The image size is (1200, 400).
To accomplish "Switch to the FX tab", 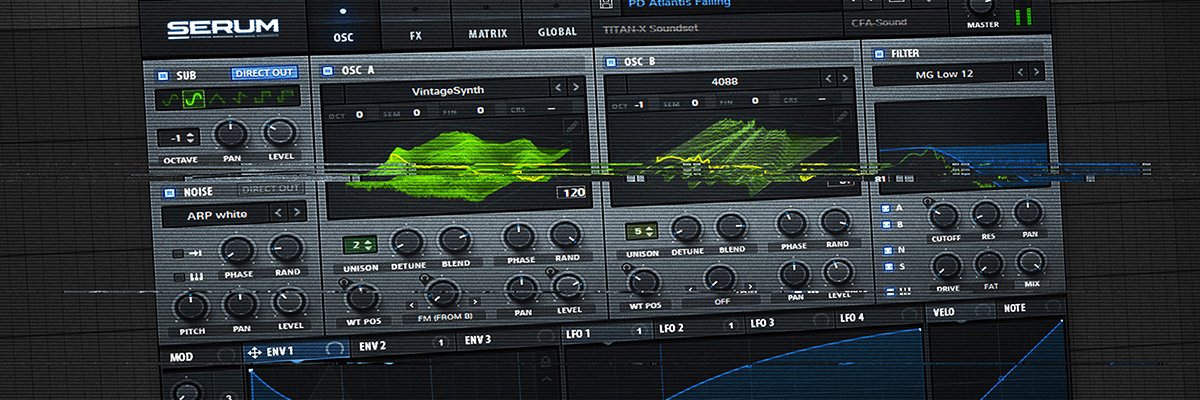I will coord(415,25).
